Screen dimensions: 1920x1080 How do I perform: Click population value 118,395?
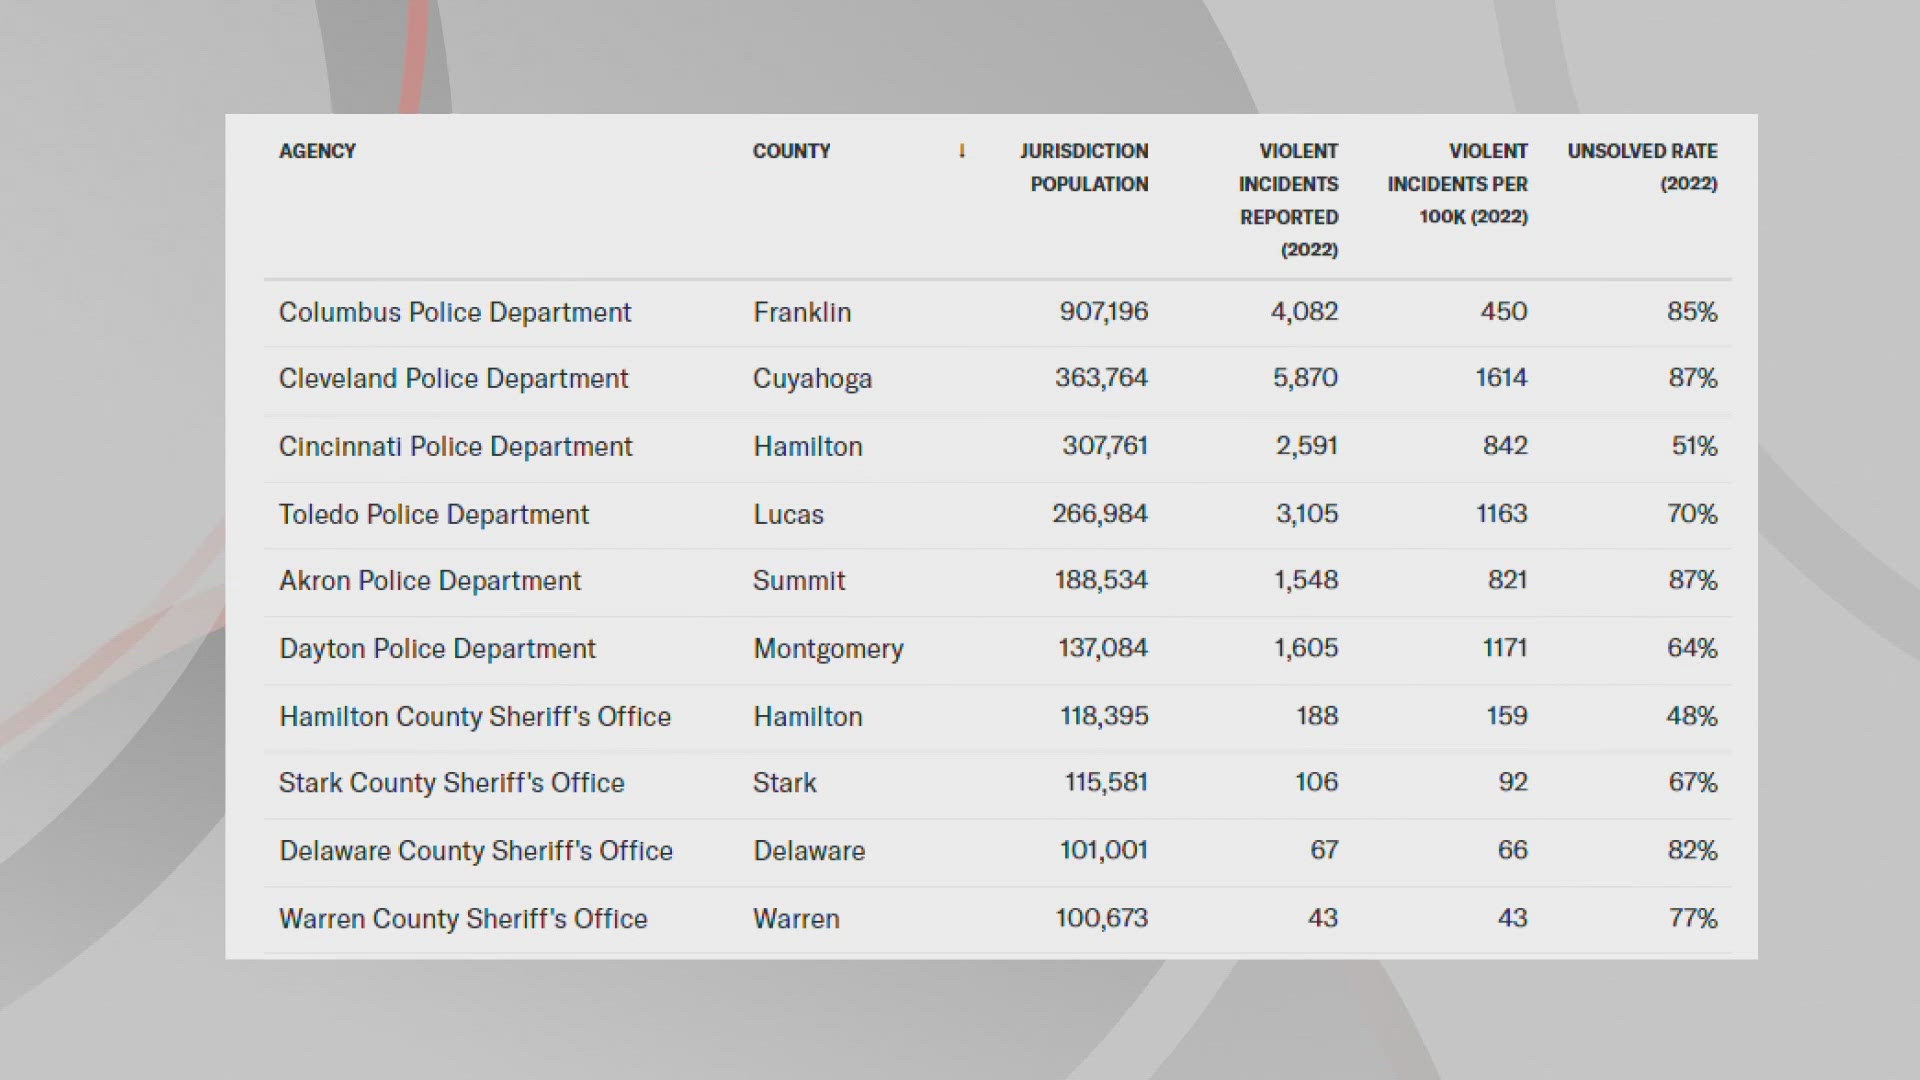1104,716
